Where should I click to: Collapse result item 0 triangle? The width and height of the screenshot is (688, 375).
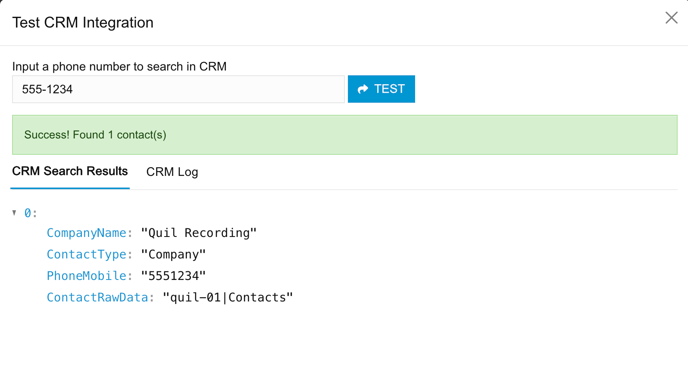(14, 213)
